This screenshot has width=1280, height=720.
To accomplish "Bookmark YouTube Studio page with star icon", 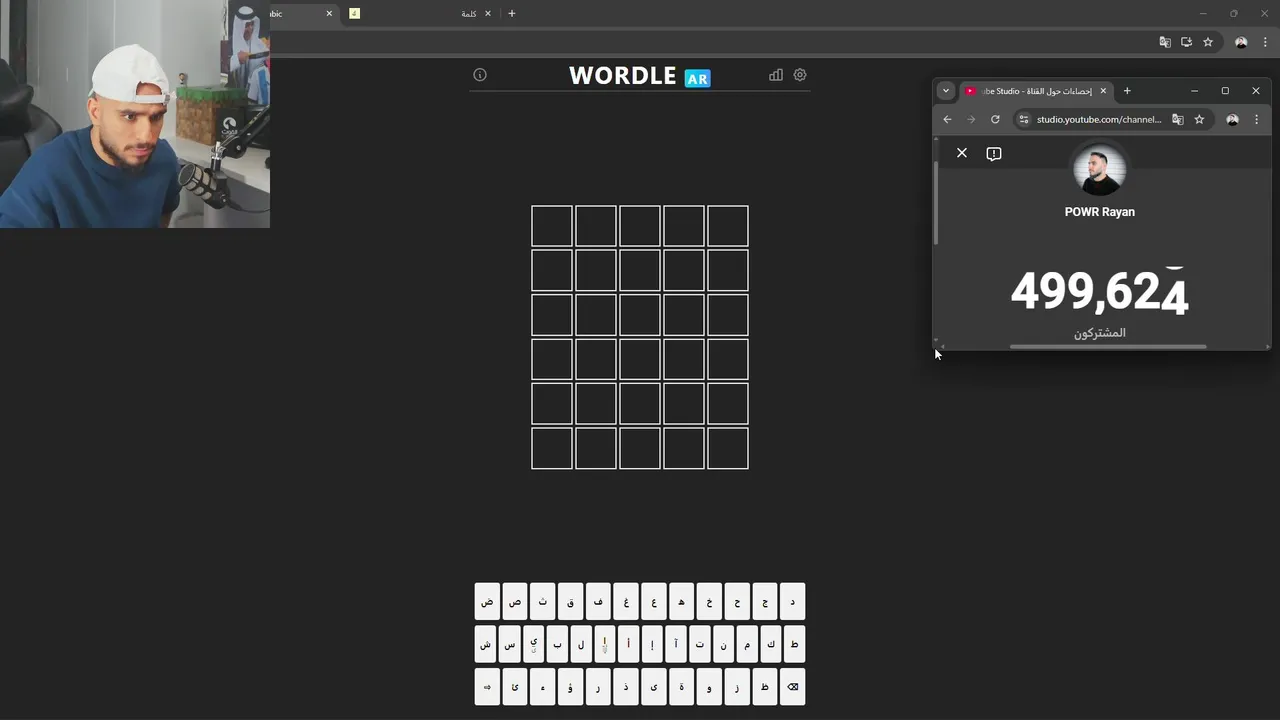I will click(1199, 119).
